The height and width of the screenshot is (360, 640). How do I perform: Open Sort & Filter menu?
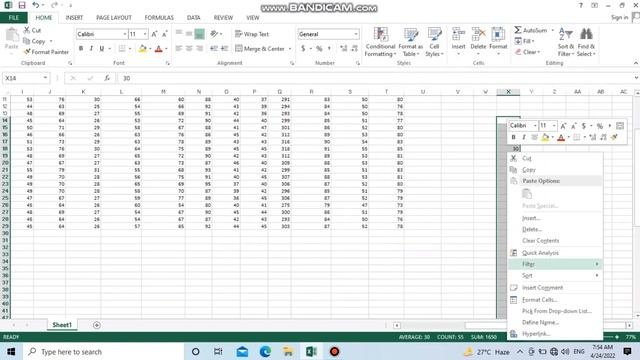566,42
